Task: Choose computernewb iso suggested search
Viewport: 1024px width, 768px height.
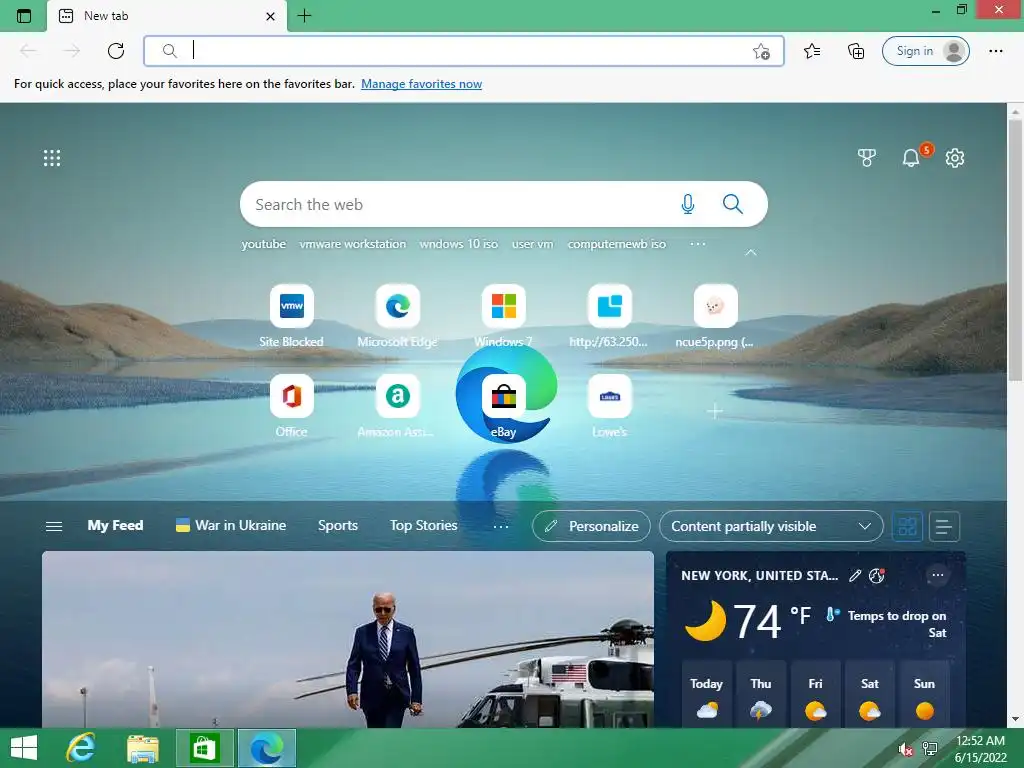Action: click(616, 244)
